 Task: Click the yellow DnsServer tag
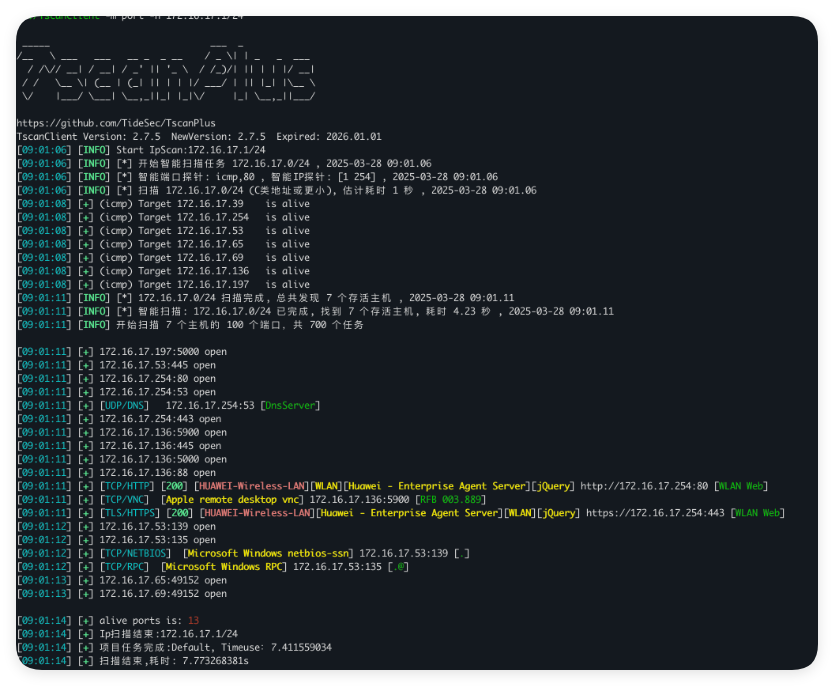pos(288,406)
